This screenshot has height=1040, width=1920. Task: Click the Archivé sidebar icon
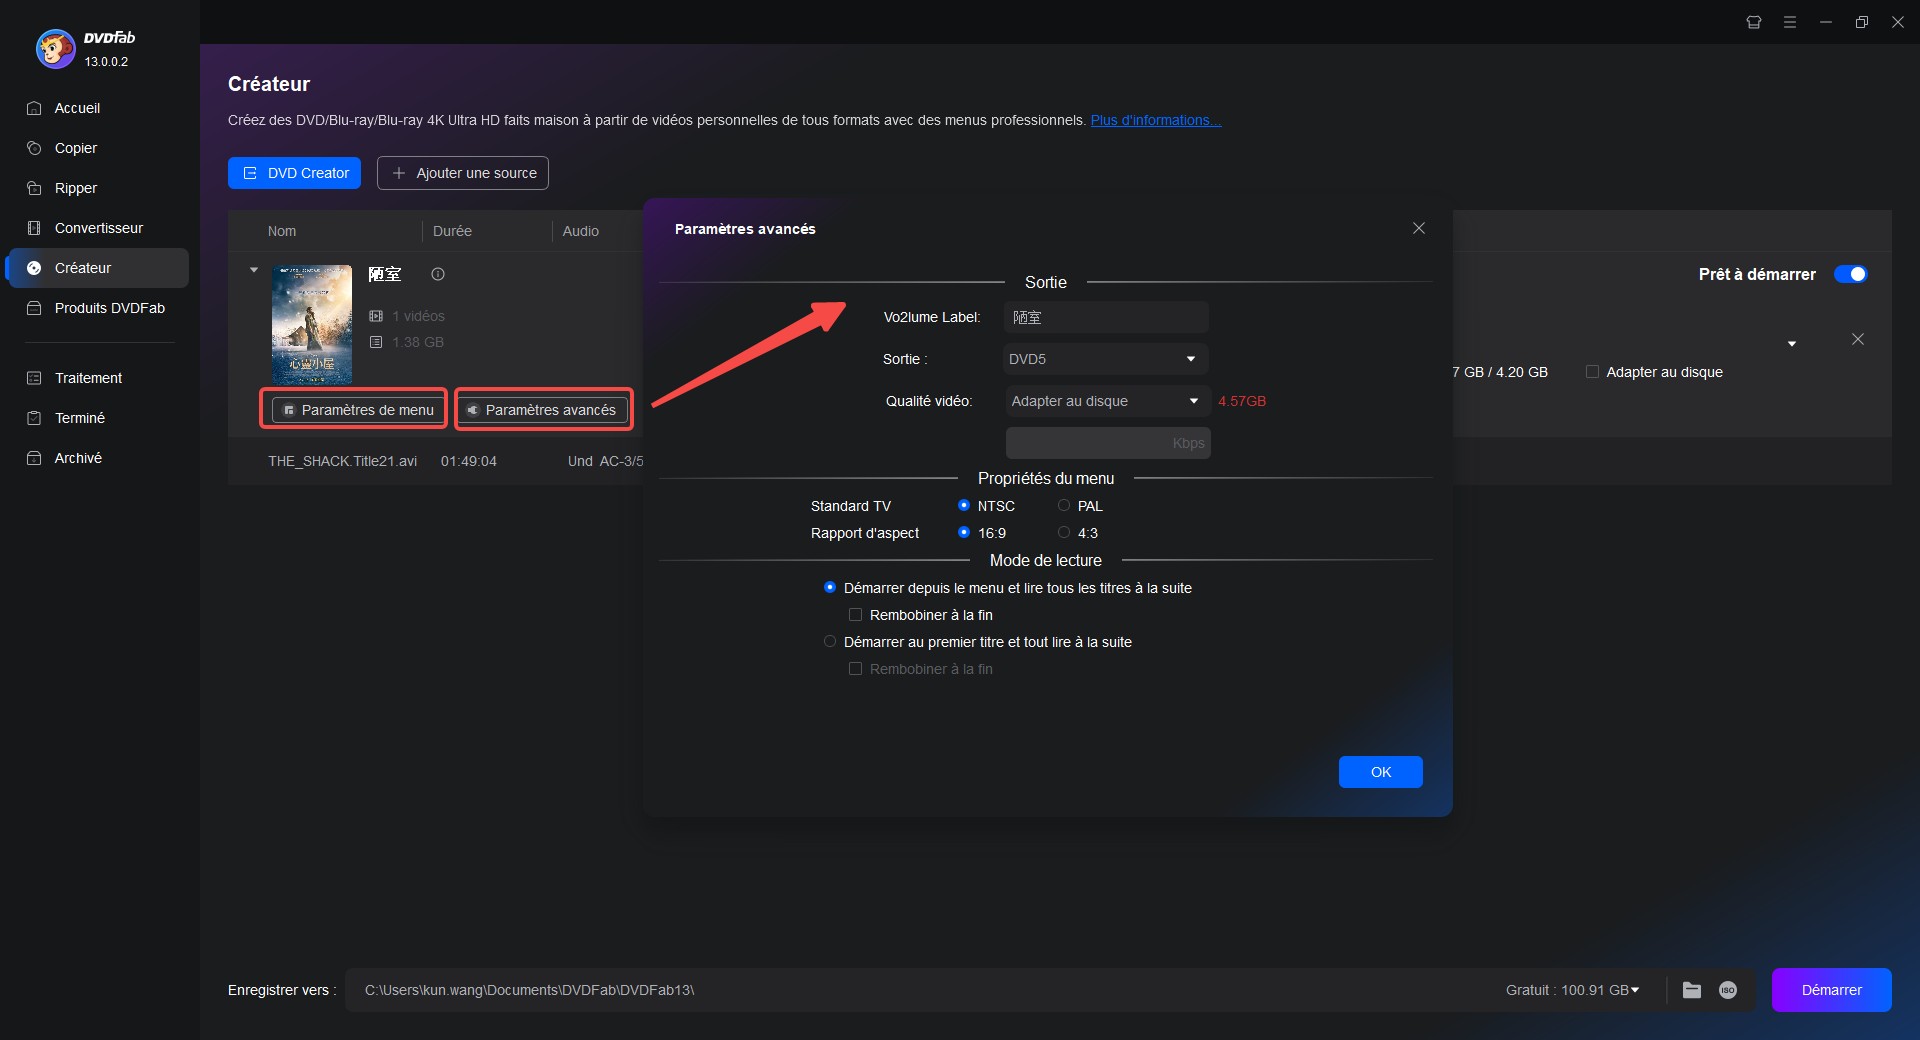pyautogui.click(x=34, y=458)
